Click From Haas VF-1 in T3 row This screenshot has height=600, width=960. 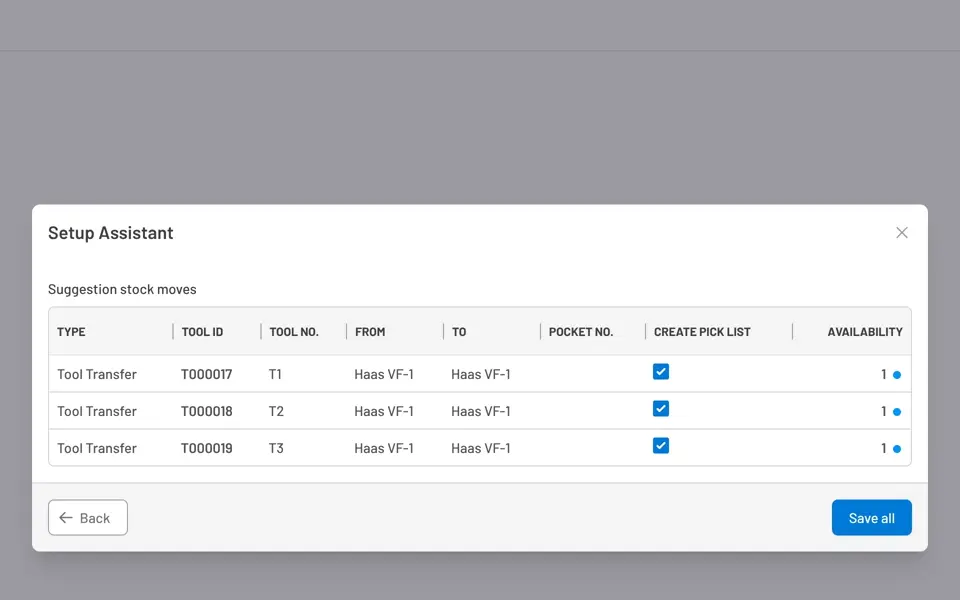click(384, 448)
